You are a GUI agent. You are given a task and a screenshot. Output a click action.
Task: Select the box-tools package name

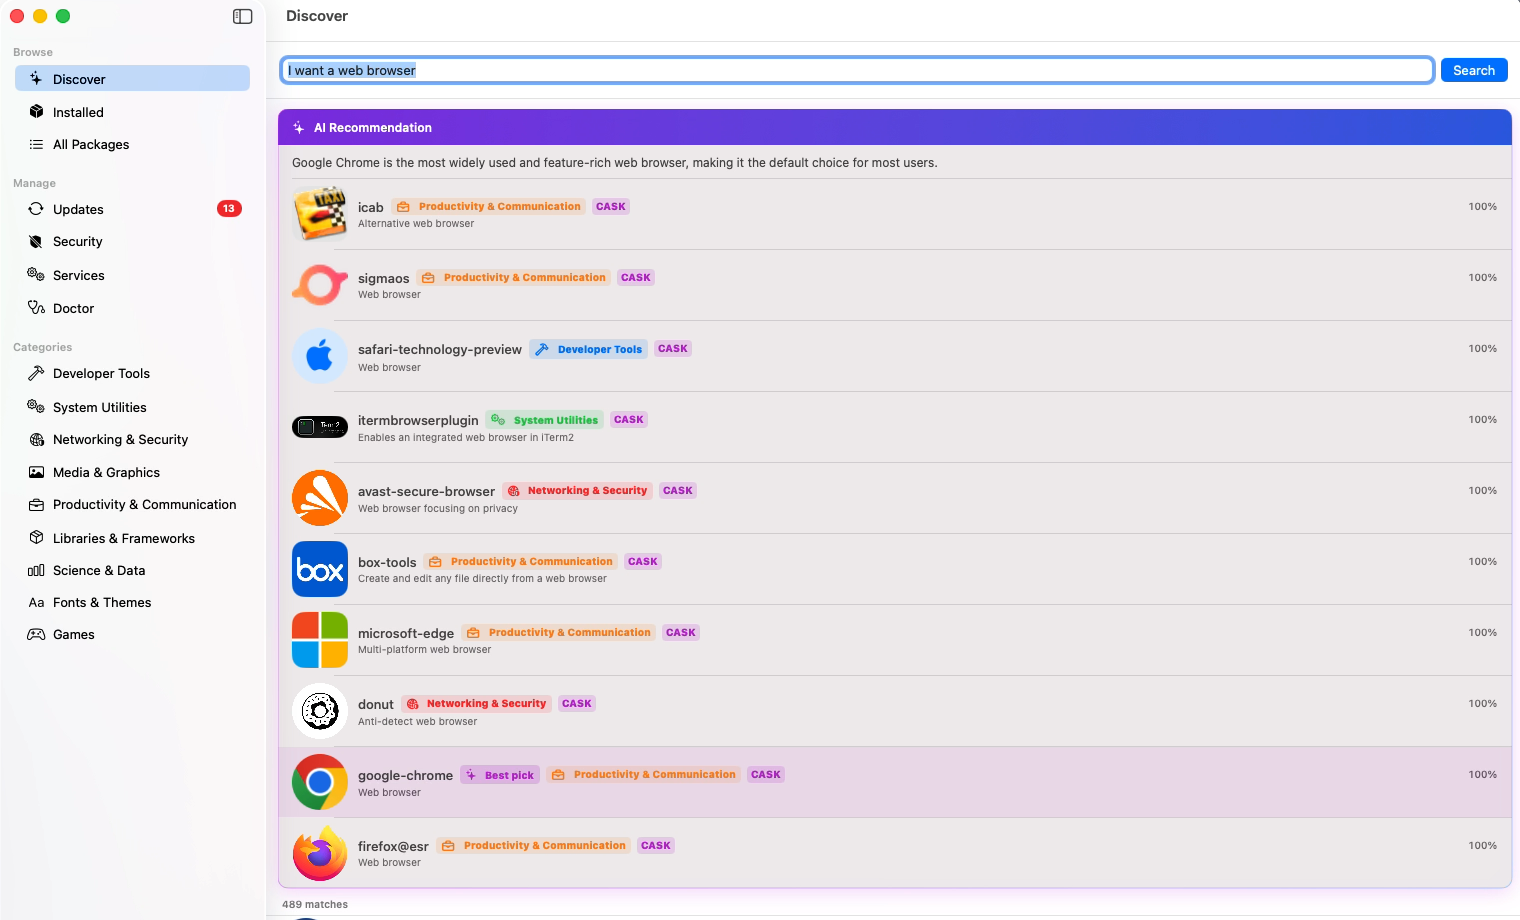[x=387, y=562]
